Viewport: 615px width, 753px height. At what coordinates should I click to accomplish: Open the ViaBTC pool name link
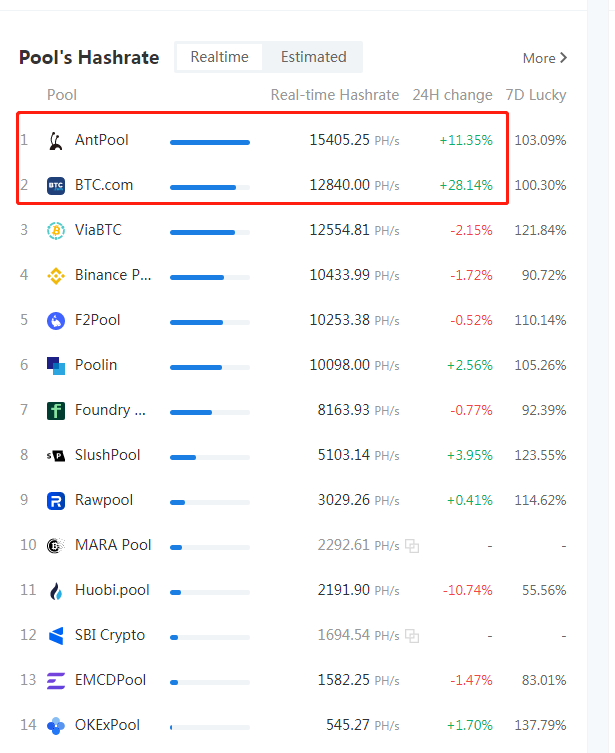[98, 230]
